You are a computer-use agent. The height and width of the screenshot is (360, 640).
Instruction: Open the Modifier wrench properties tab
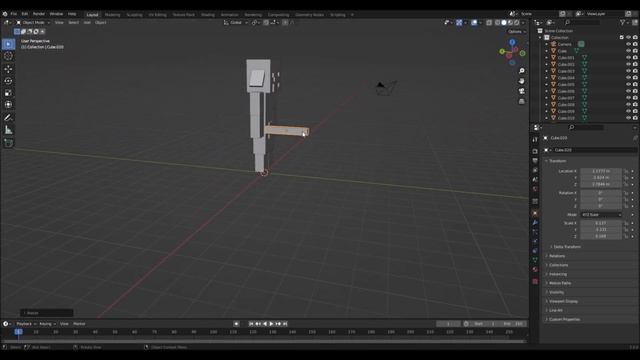(535, 223)
